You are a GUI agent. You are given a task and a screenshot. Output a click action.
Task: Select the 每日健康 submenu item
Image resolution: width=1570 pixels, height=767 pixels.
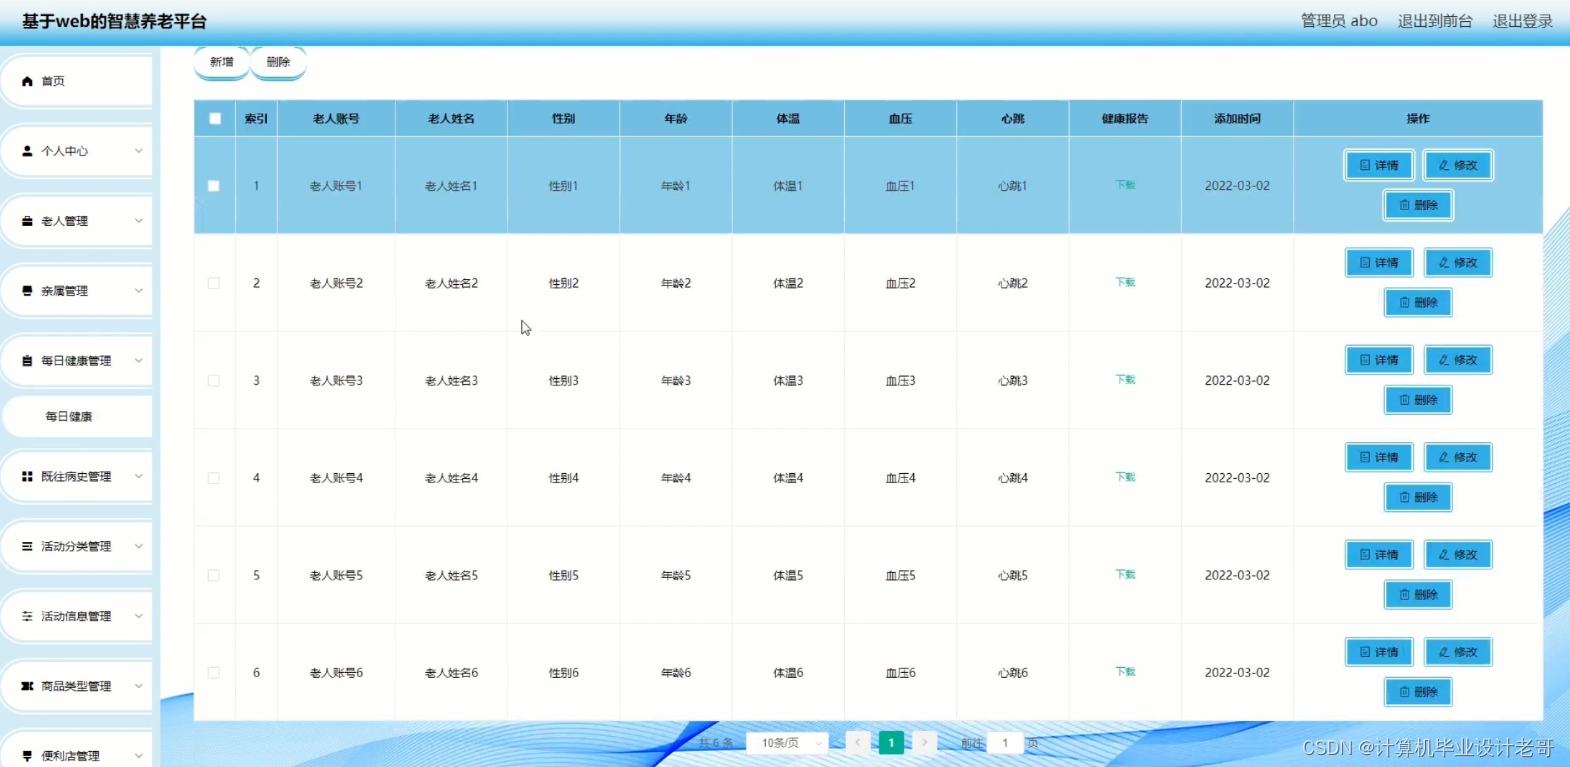[78, 417]
